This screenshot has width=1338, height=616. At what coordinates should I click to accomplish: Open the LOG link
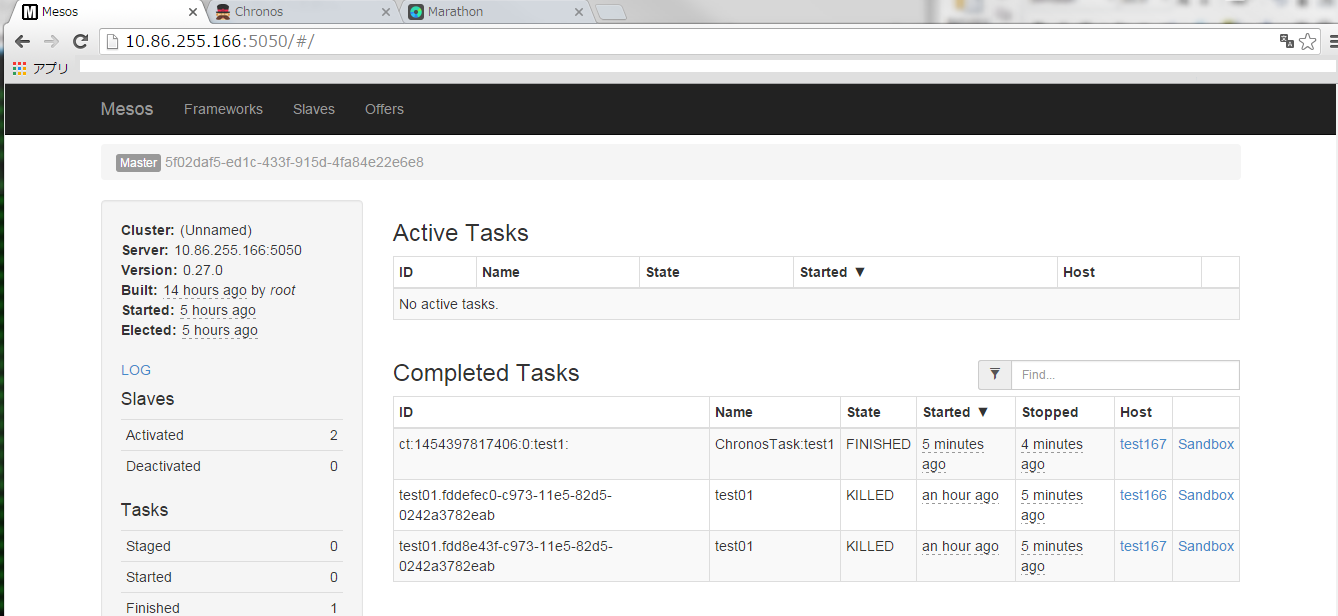click(x=136, y=370)
